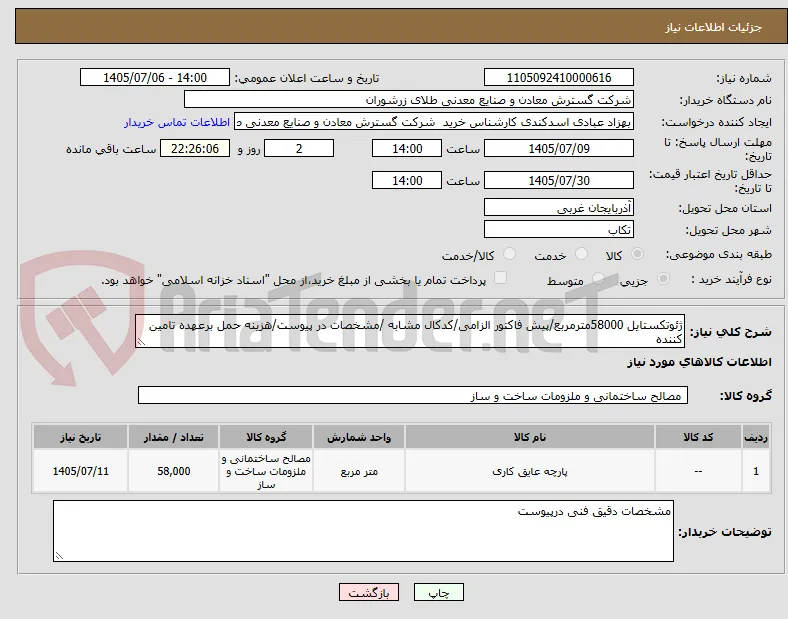The height and width of the screenshot is (619, 788).
Task: Click the مصالح ساختمانی group cell in table
Action: pos(266,471)
